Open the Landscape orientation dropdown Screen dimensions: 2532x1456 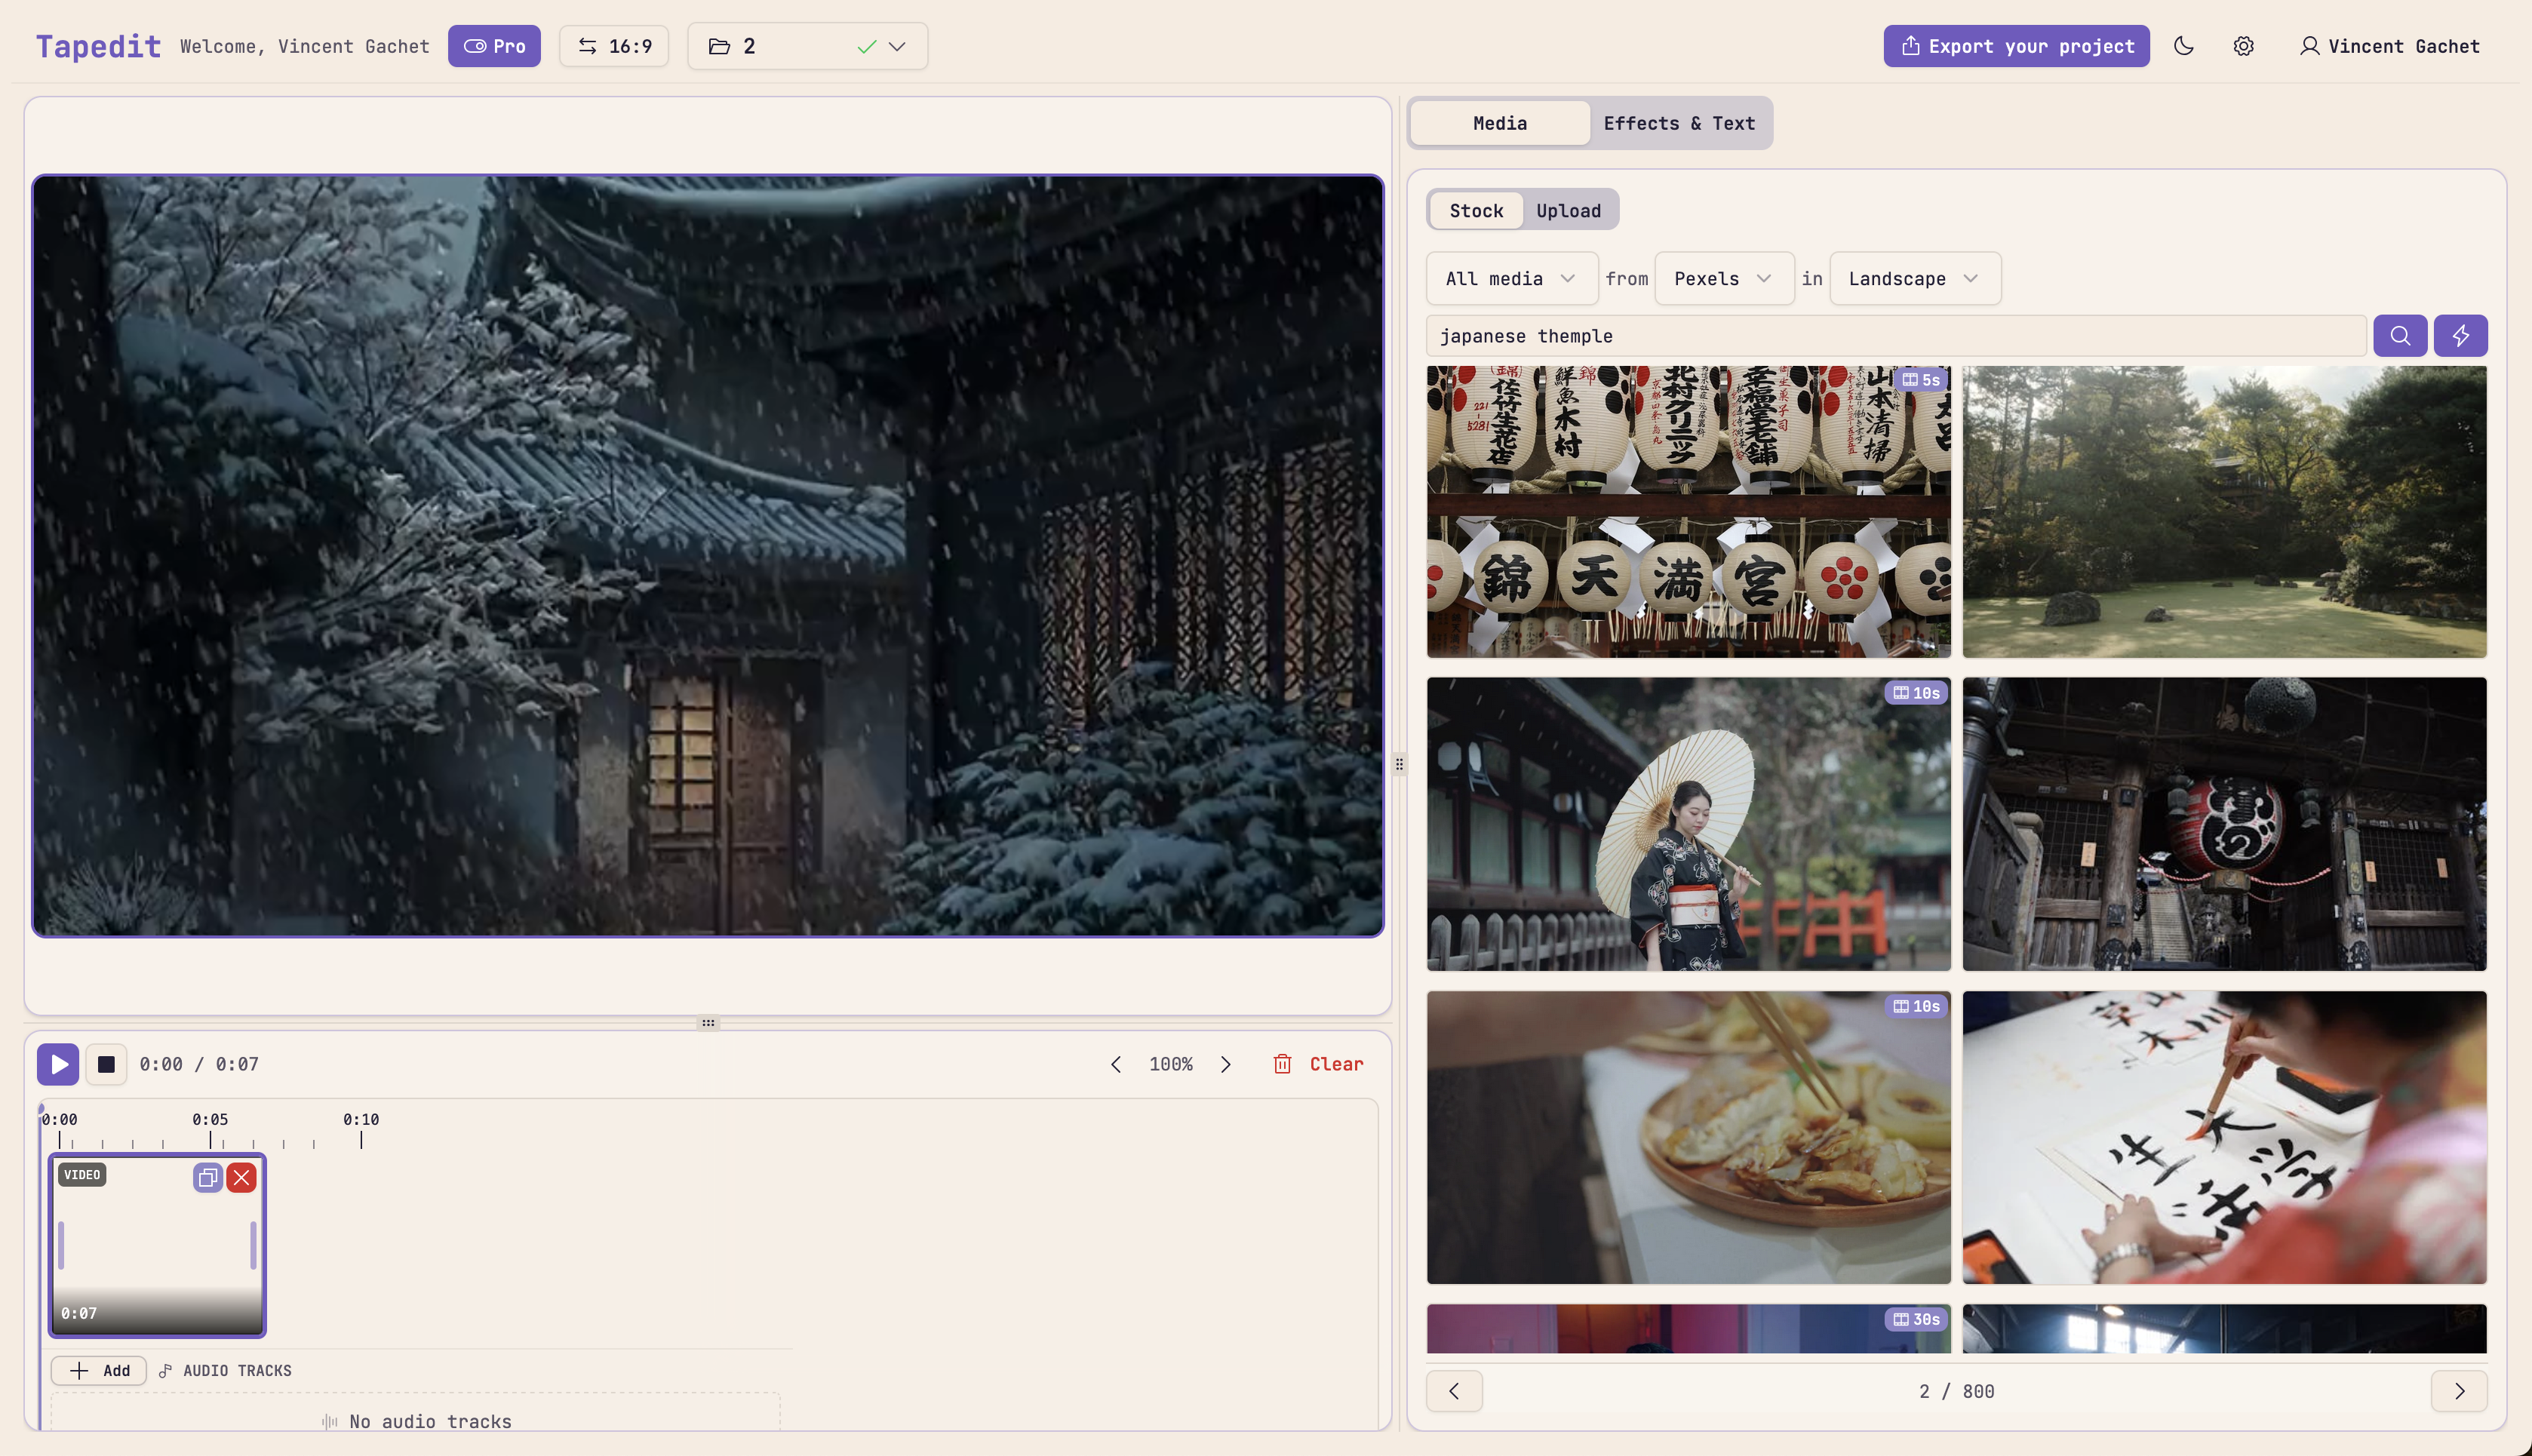pyautogui.click(x=1913, y=279)
